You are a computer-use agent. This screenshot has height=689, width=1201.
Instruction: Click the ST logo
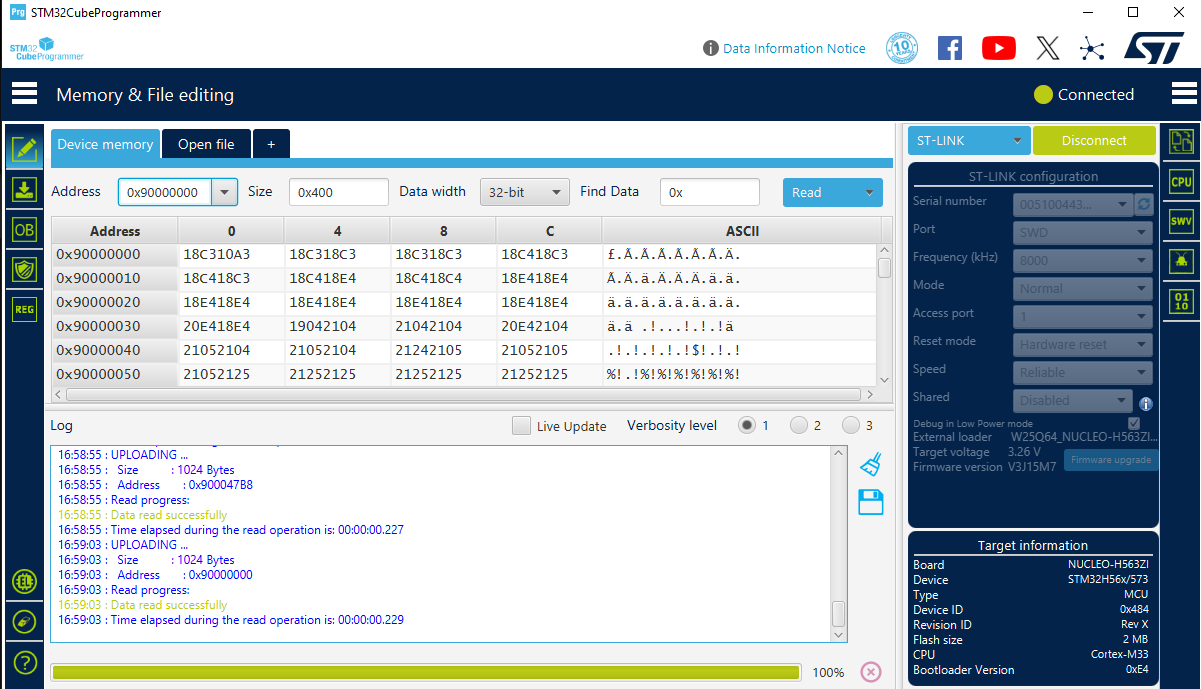(1155, 47)
